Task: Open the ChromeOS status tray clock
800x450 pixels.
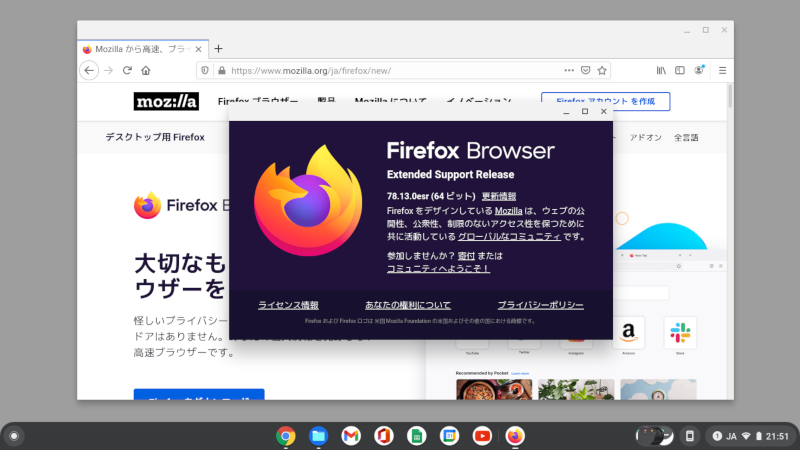Action: (777, 436)
